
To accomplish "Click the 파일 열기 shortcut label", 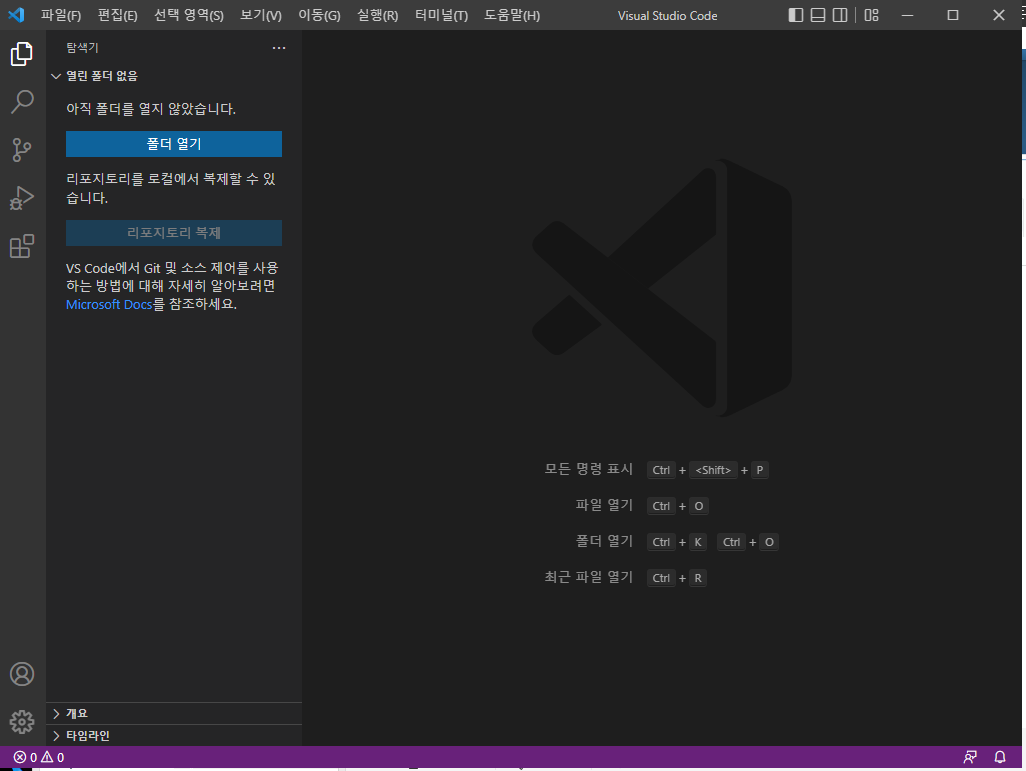I will (605, 505).
